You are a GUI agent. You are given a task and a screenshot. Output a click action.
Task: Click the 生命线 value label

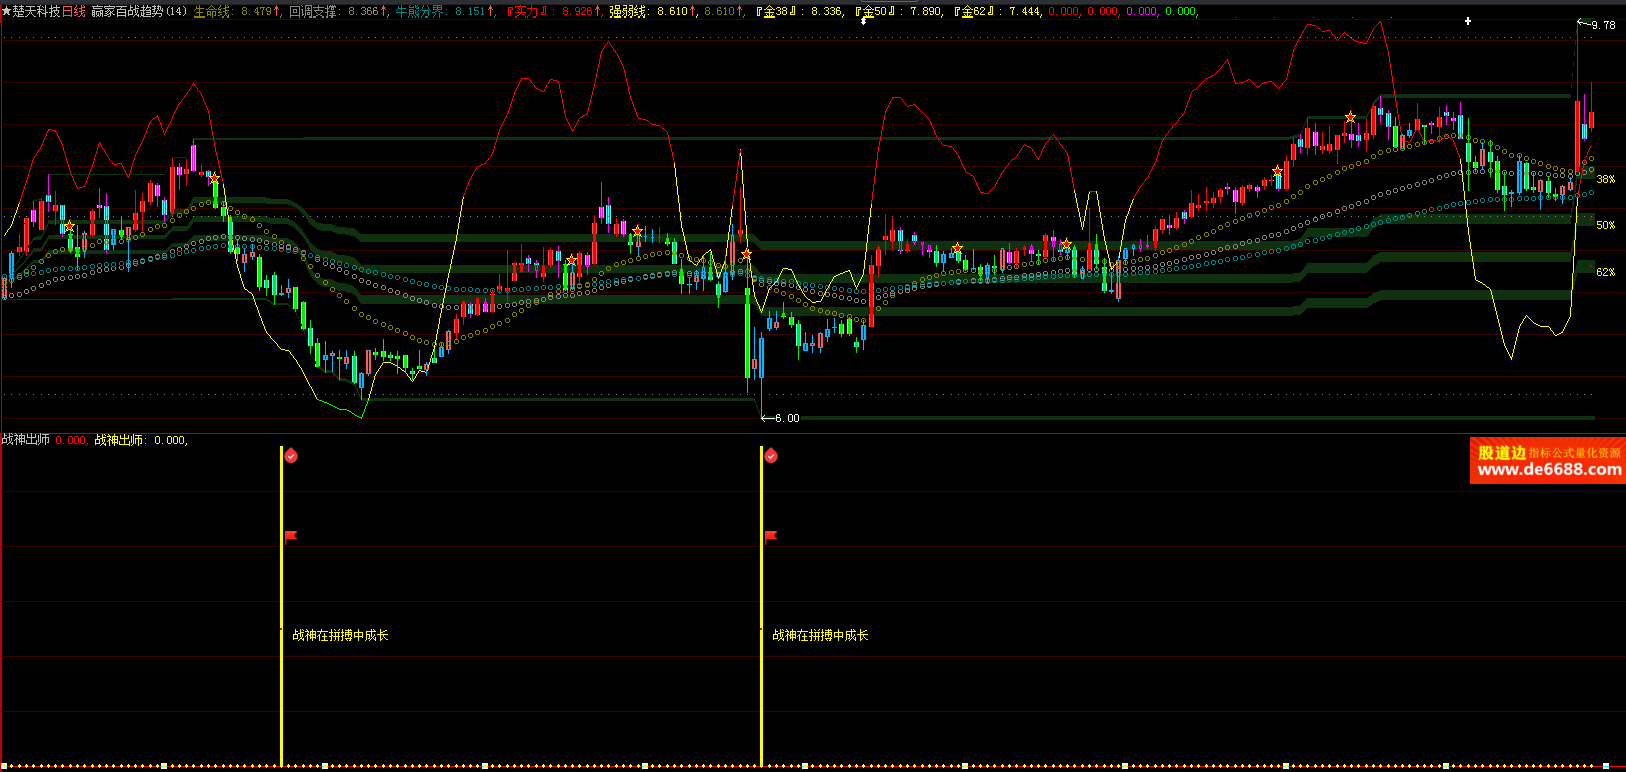212,11
